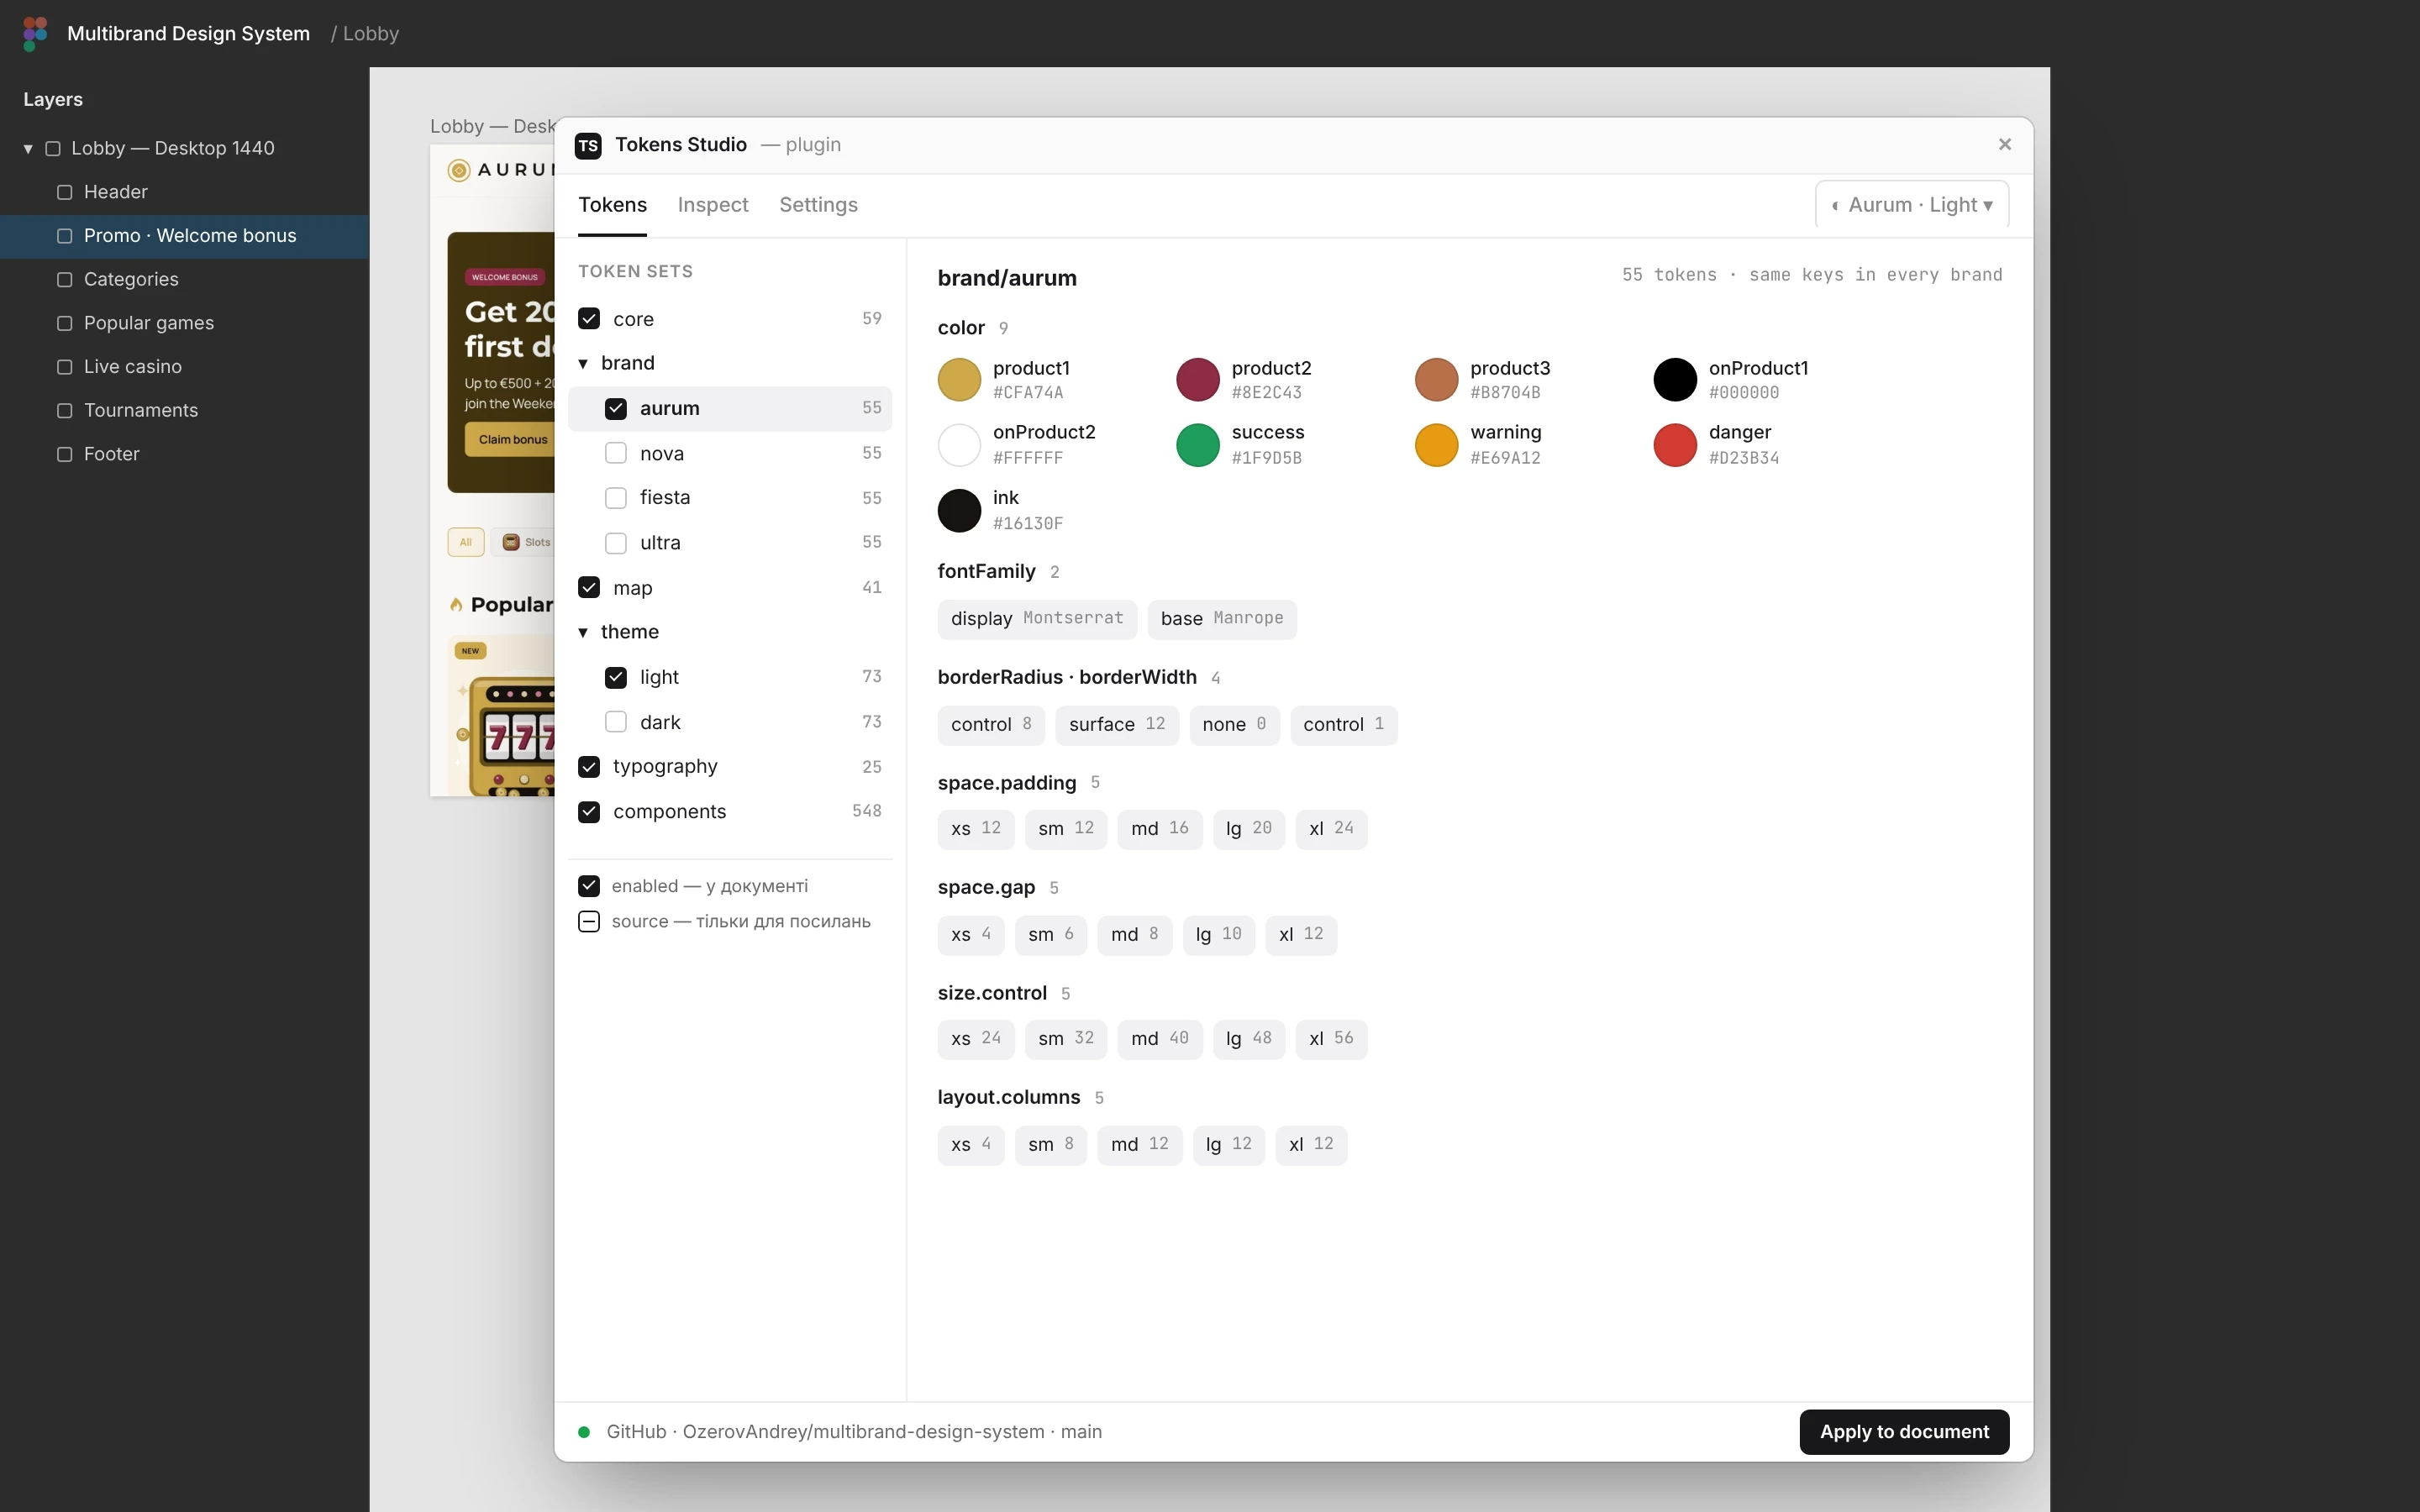
Task: Click frame icon beside Tournaments layer
Action: 65,411
